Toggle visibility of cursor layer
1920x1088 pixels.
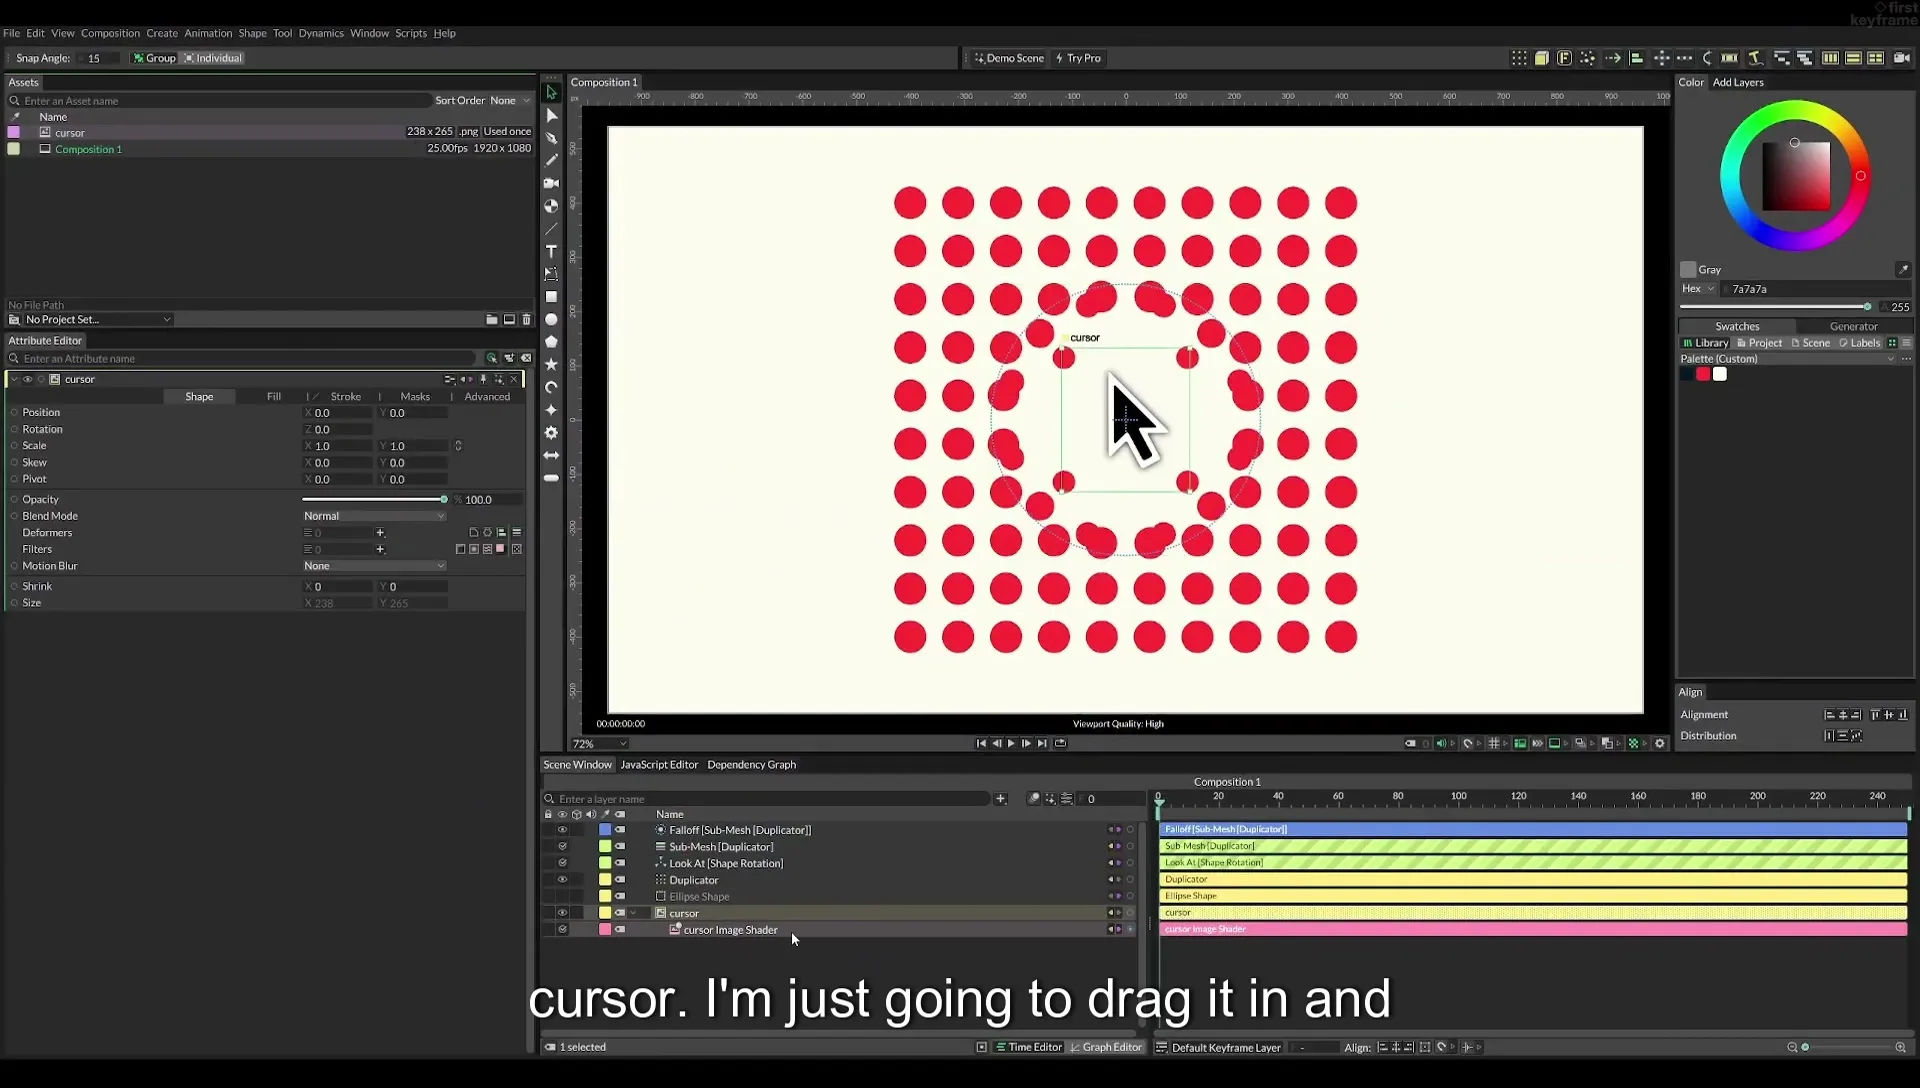[562, 913]
